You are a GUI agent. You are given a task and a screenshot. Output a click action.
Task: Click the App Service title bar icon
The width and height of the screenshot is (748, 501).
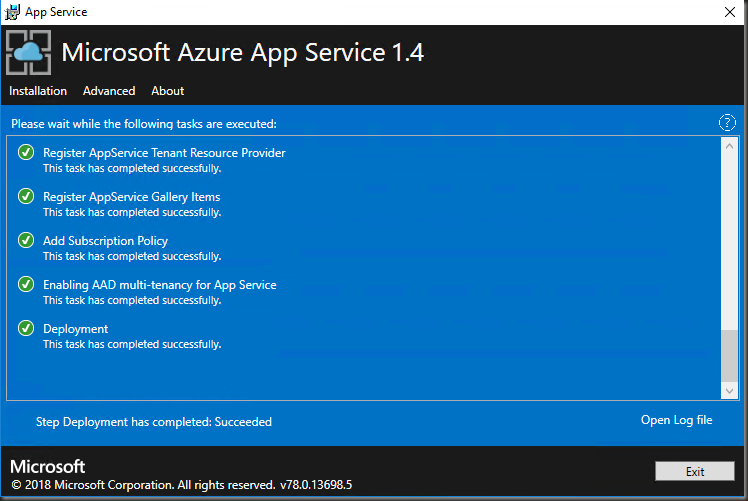pos(13,12)
